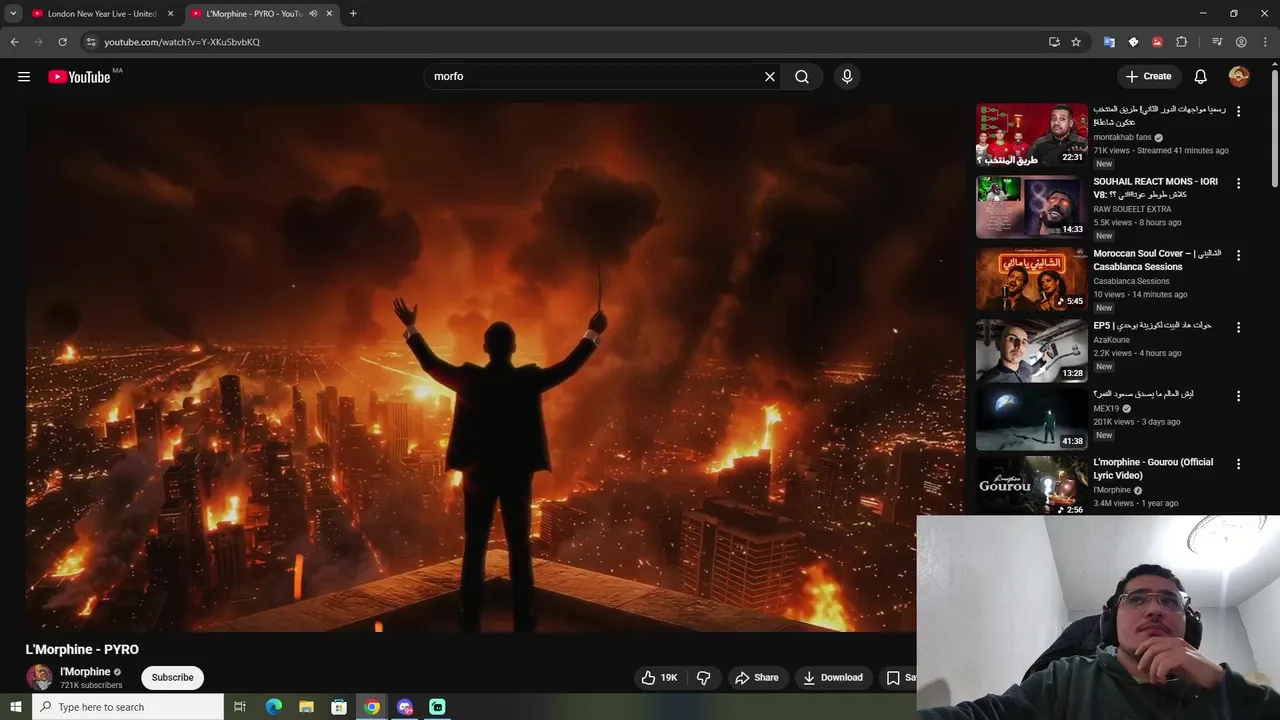The image size is (1280, 720).
Task: Bookmark this page with the star
Action: (x=1076, y=42)
